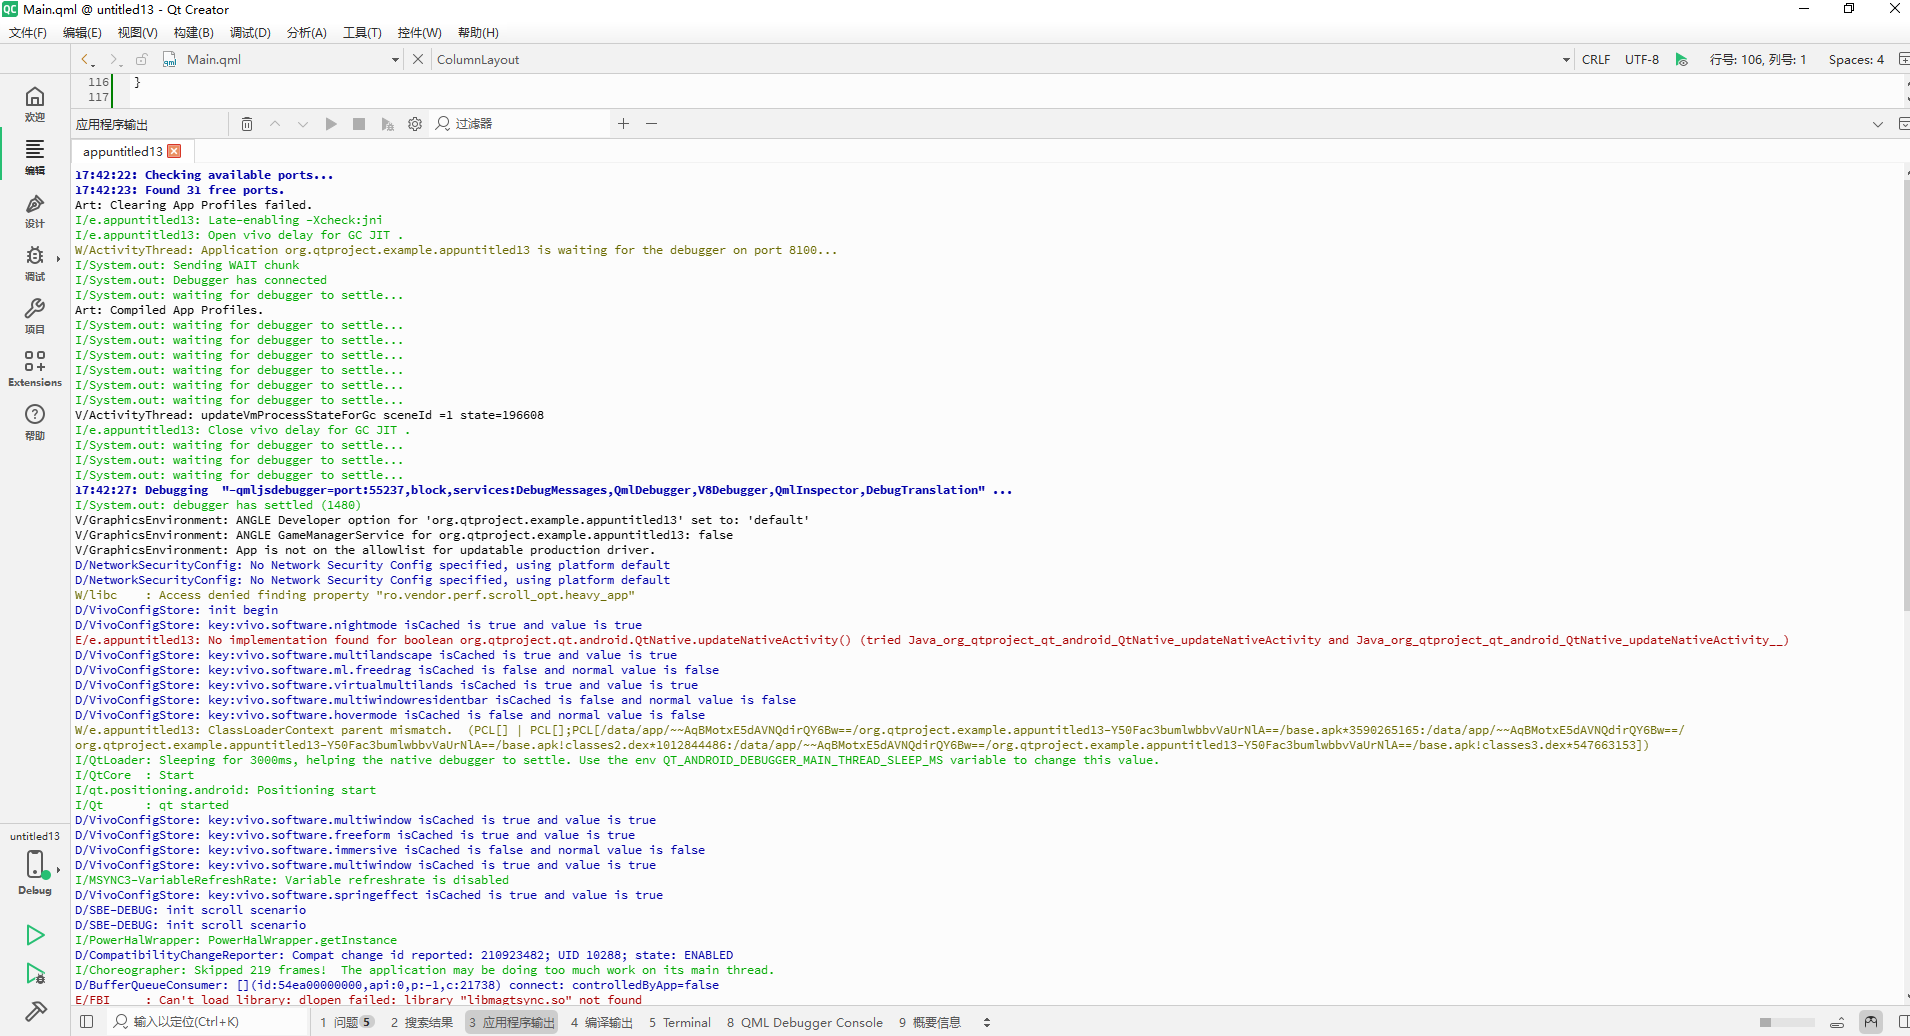Jump to the previous output item

point(275,124)
